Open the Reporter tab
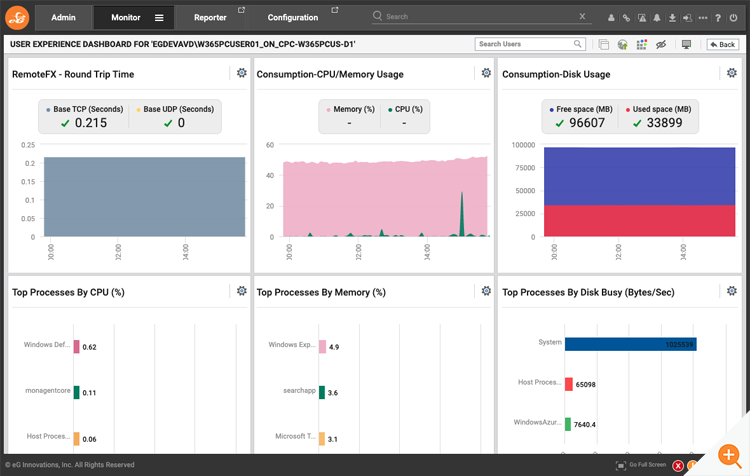Image resolution: width=750 pixels, height=476 pixels. (210, 17)
